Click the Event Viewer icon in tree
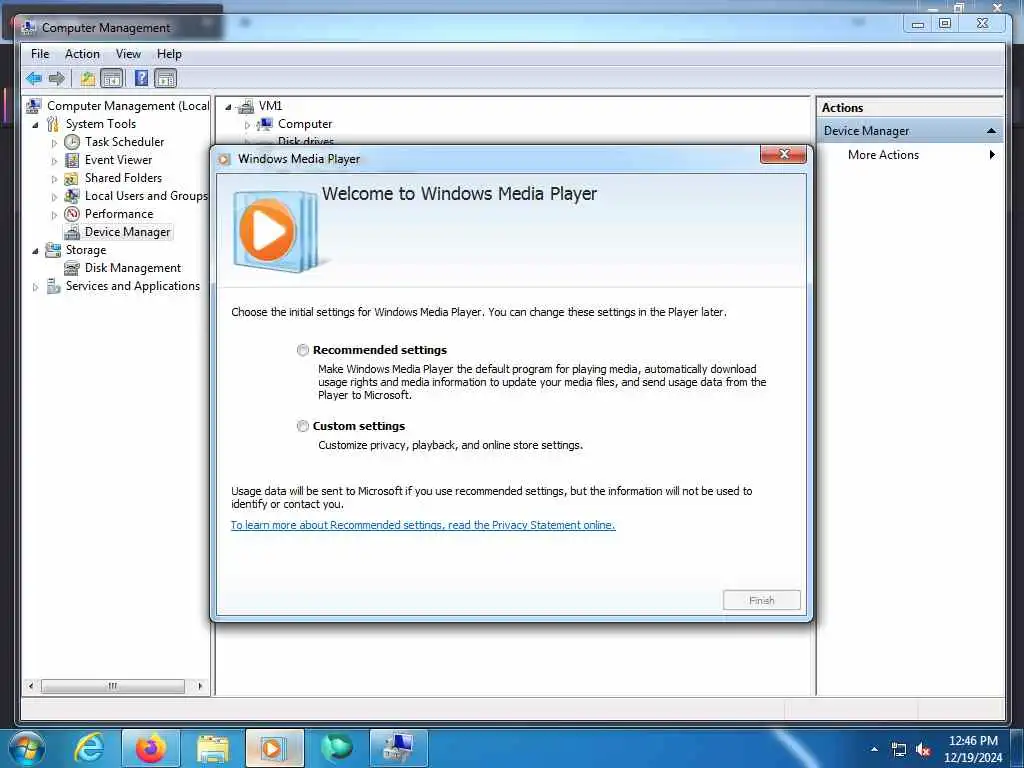Image resolution: width=1024 pixels, height=768 pixels. tap(72, 160)
